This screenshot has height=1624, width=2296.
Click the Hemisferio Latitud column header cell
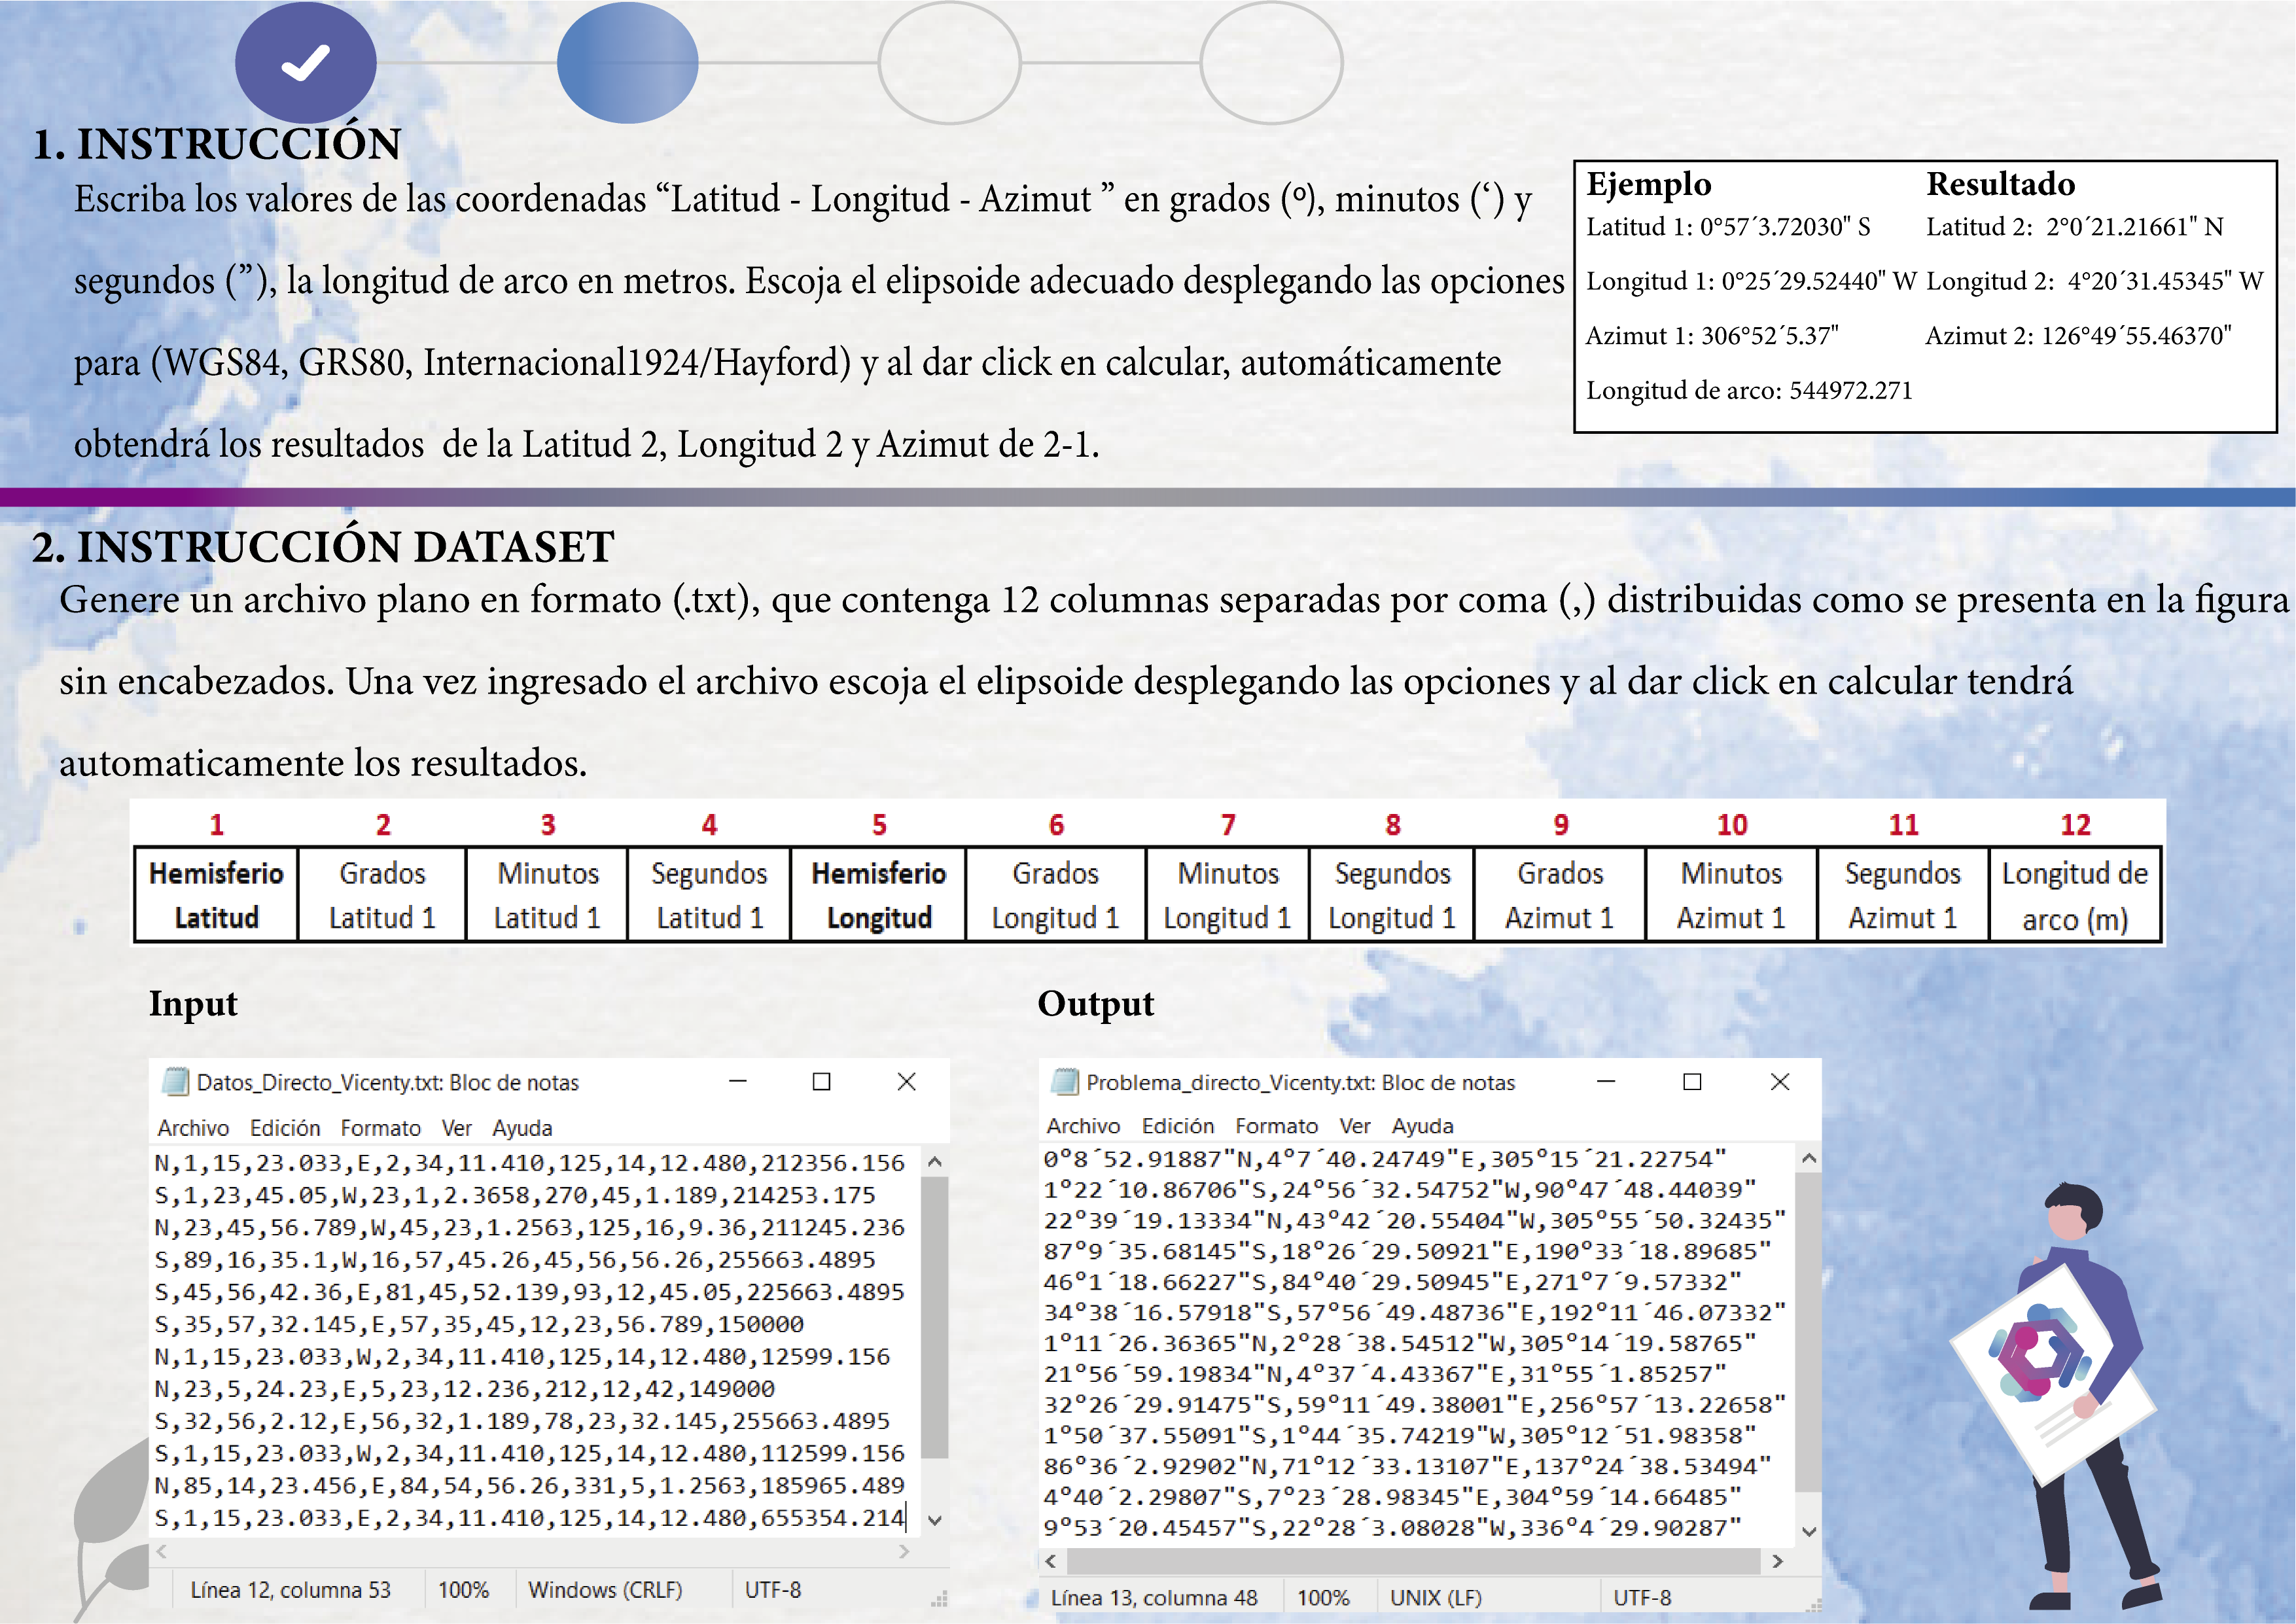pos(216,895)
